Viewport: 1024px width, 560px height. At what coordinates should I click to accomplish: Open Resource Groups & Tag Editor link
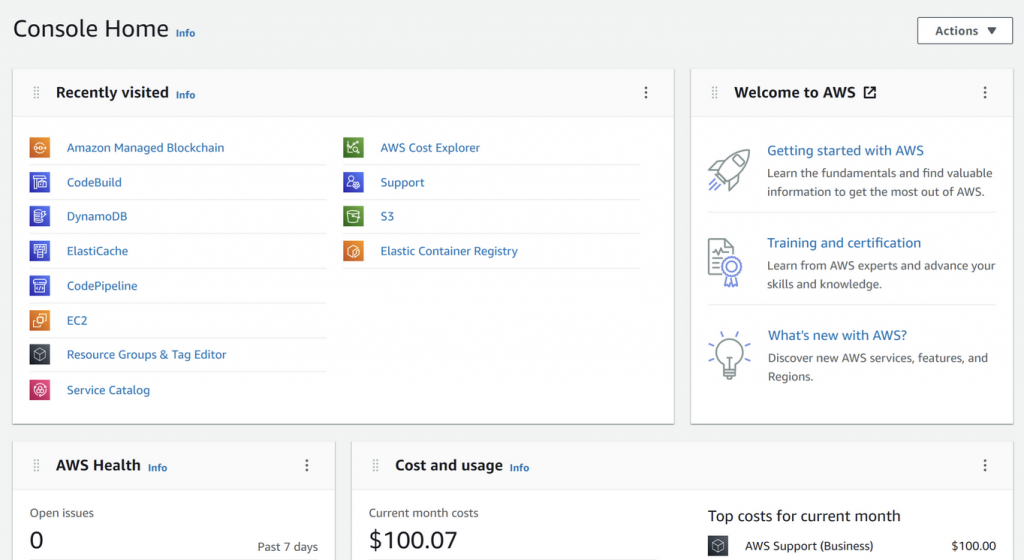146,354
